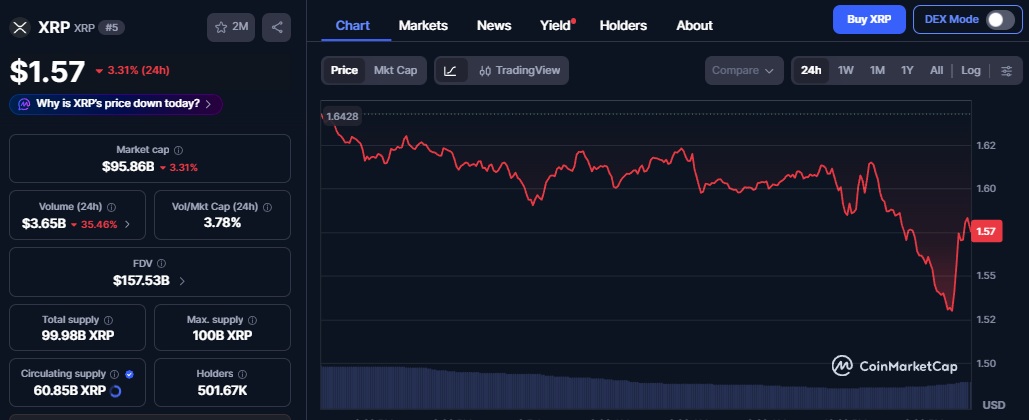Open News tab
The height and width of the screenshot is (420, 1029).
[x=494, y=26]
